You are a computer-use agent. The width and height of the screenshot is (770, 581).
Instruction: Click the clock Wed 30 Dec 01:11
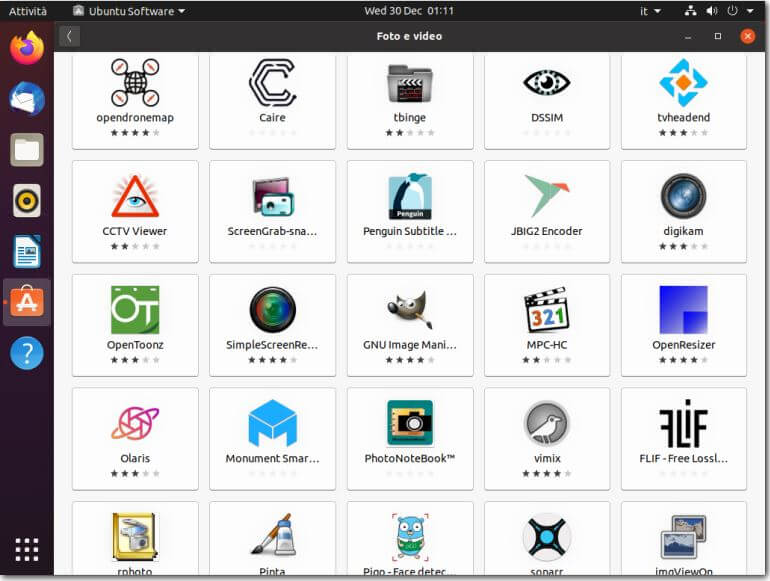409,11
